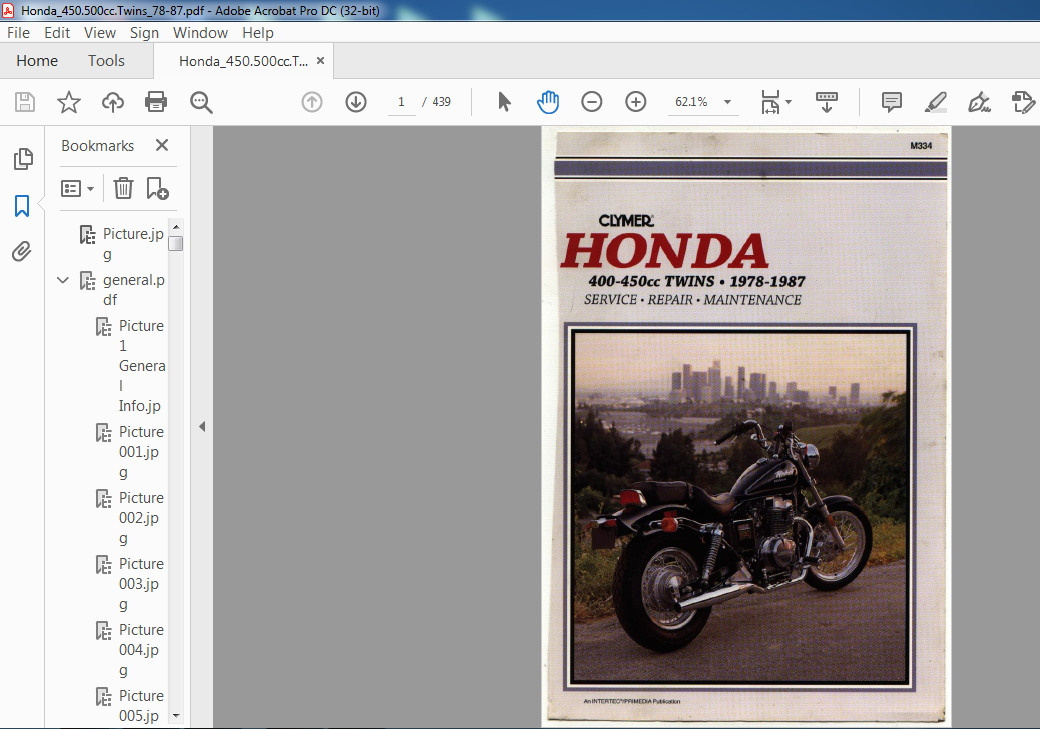Click the Save file icon
1040x729 pixels.
tap(25, 102)
